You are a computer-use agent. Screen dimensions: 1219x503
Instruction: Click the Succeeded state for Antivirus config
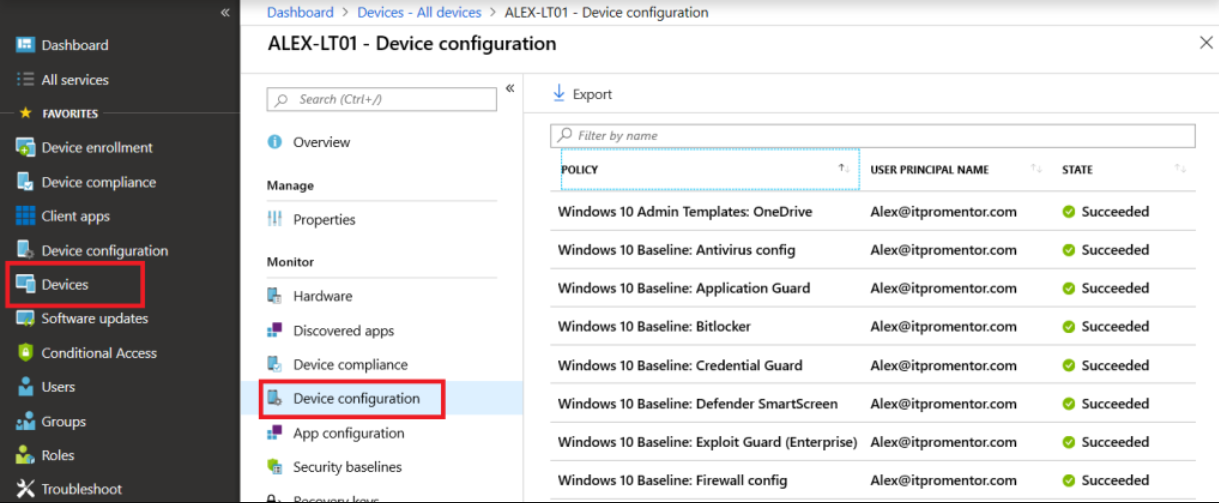1115,250
